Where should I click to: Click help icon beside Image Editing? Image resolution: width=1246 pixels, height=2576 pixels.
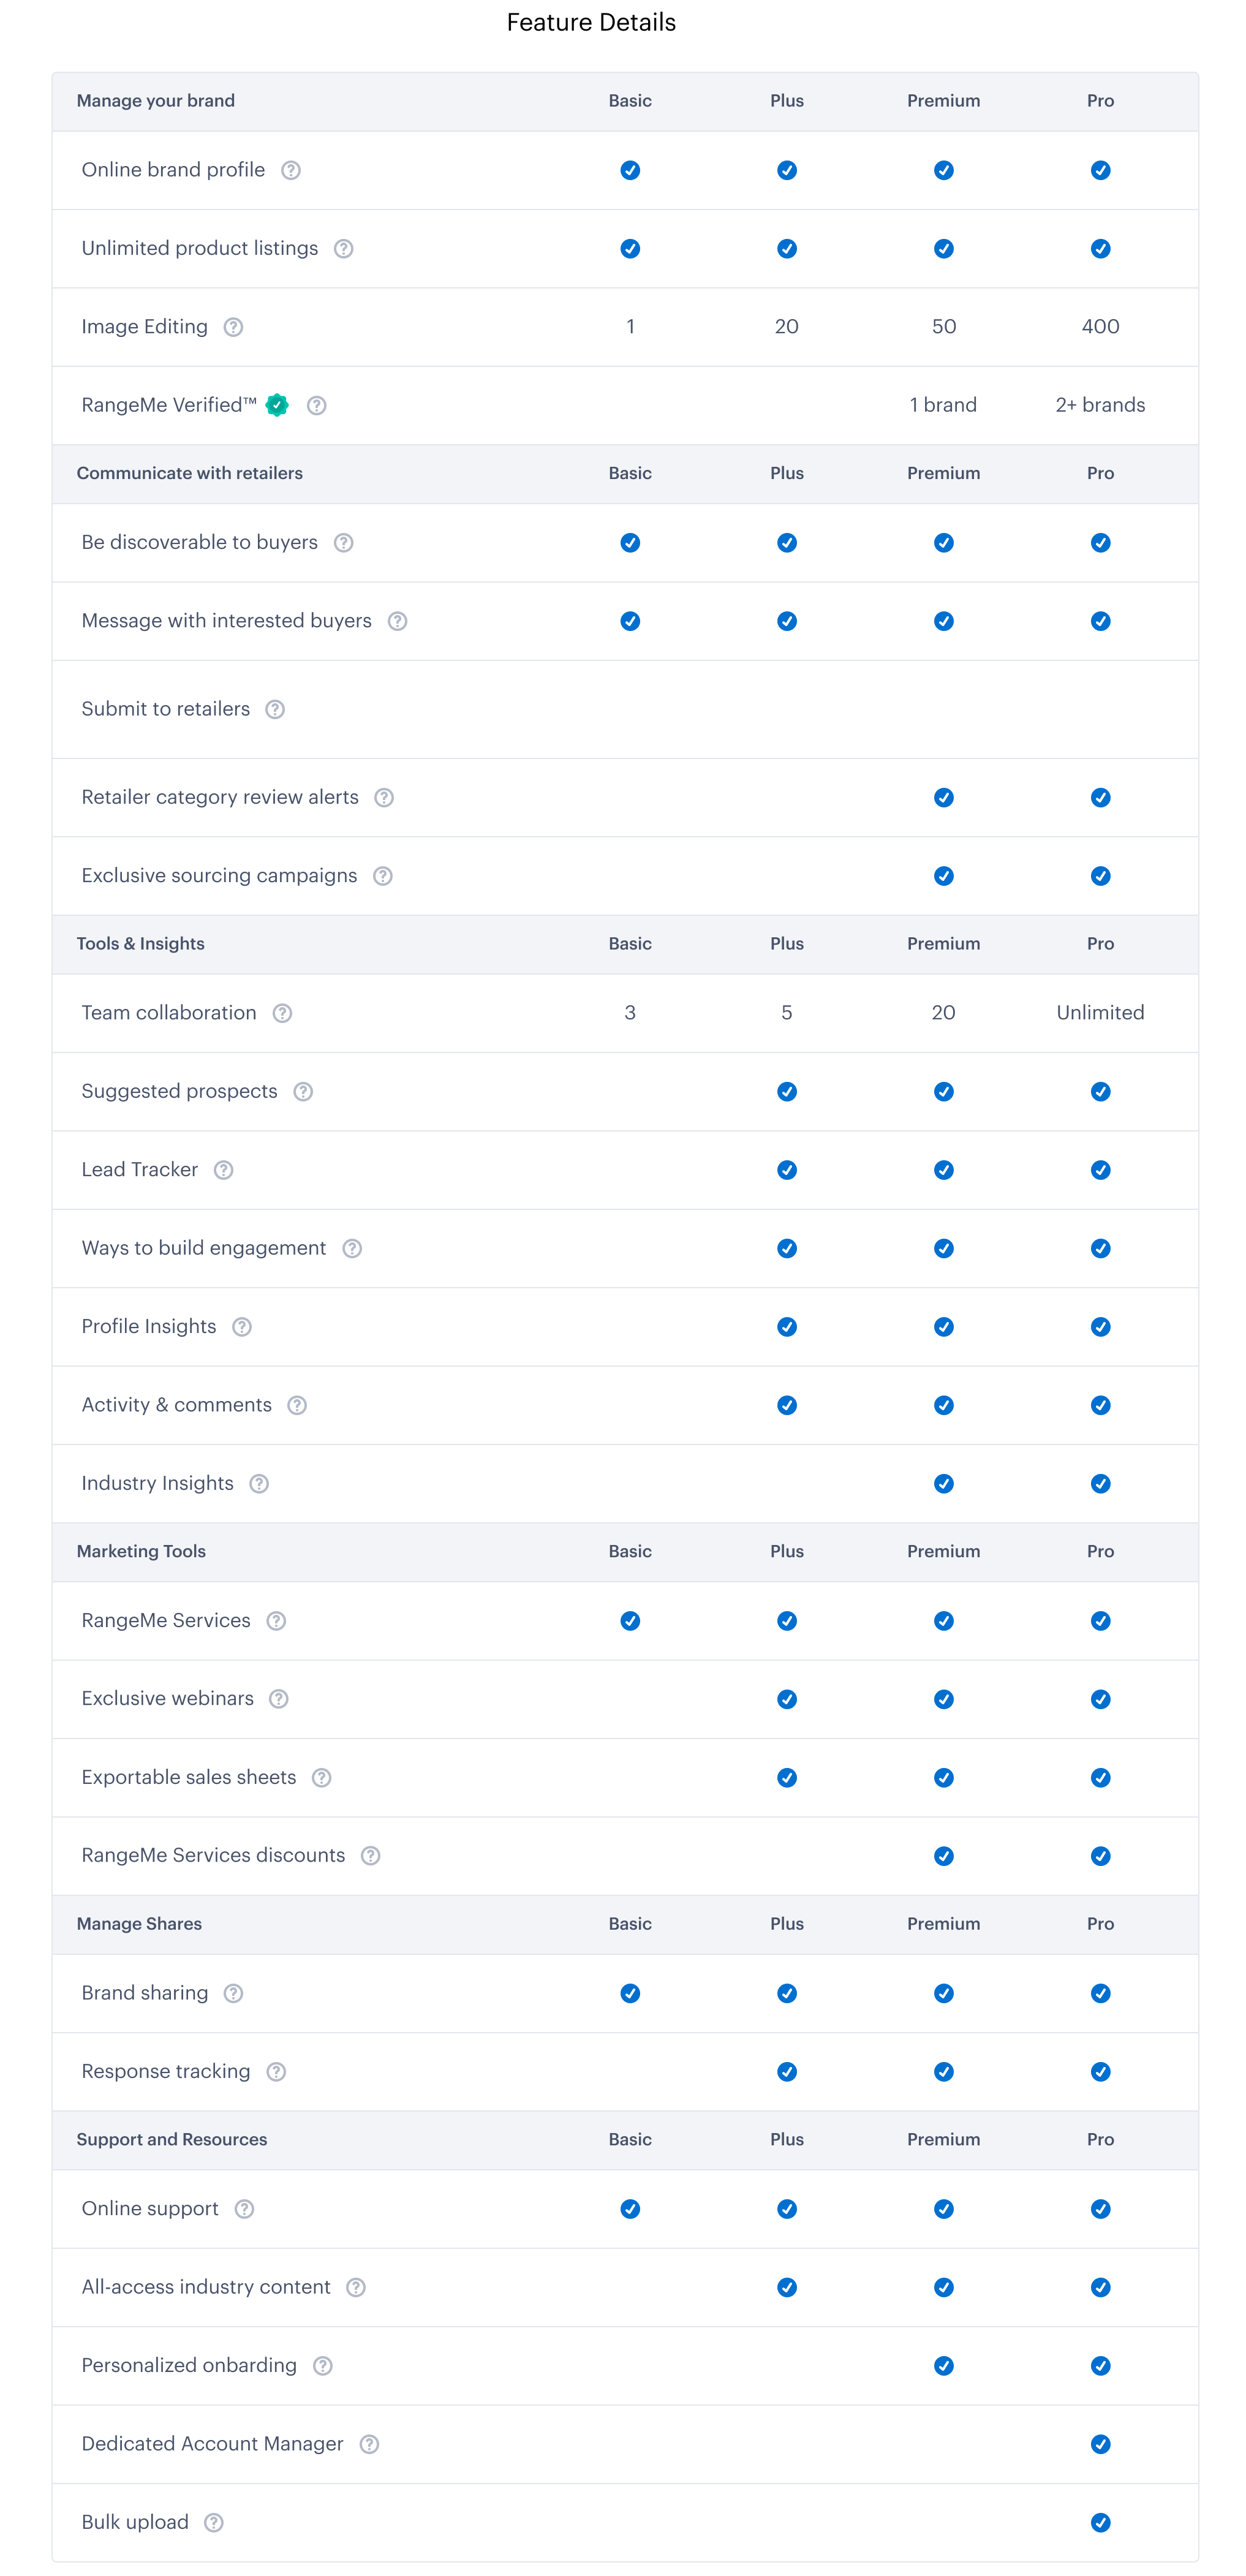coord(233,327)
